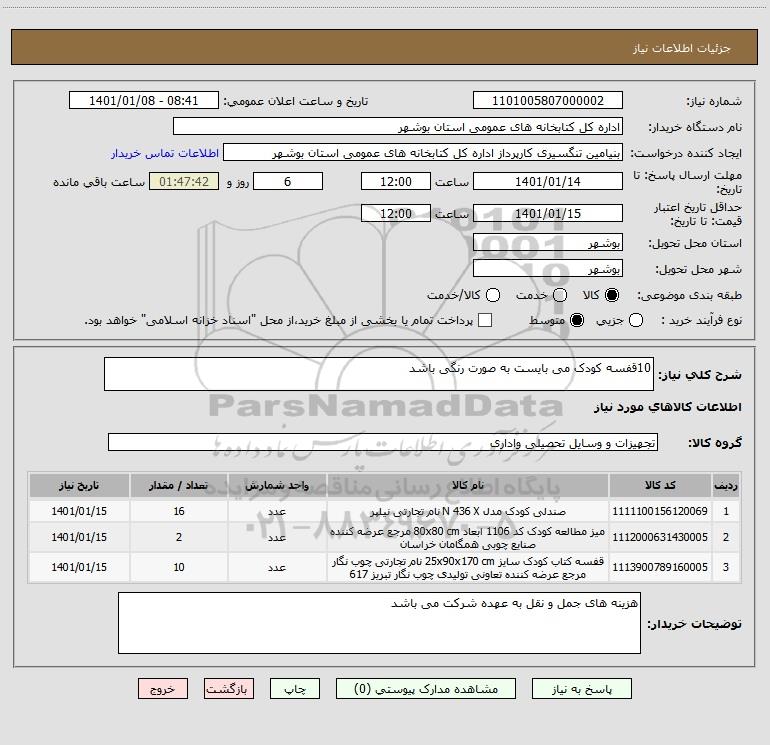The image size is (770, 745).
Task: Click the ردیف column header
Action: (725, 485)
